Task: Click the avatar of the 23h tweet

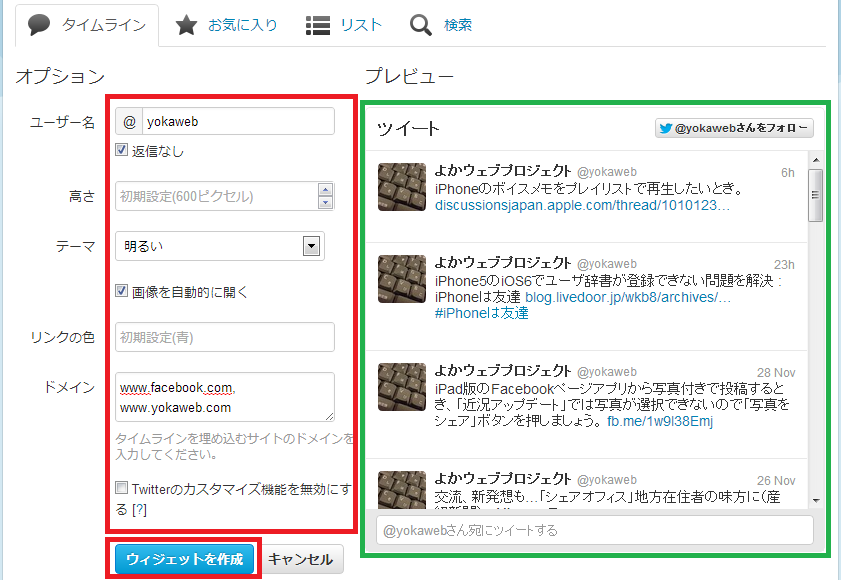Action: click(x=402, y=279)
